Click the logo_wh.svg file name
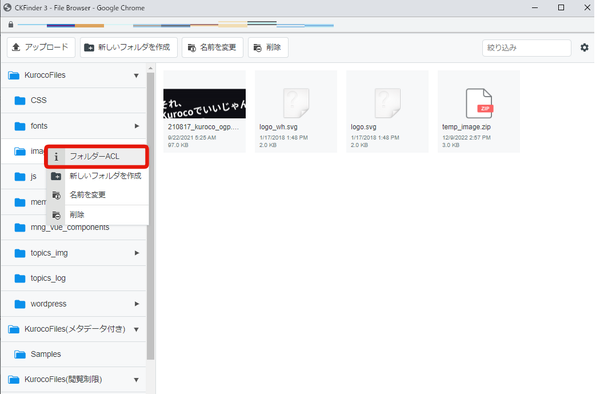Viewport: 600px width, 394px height. tap(278, 127)
